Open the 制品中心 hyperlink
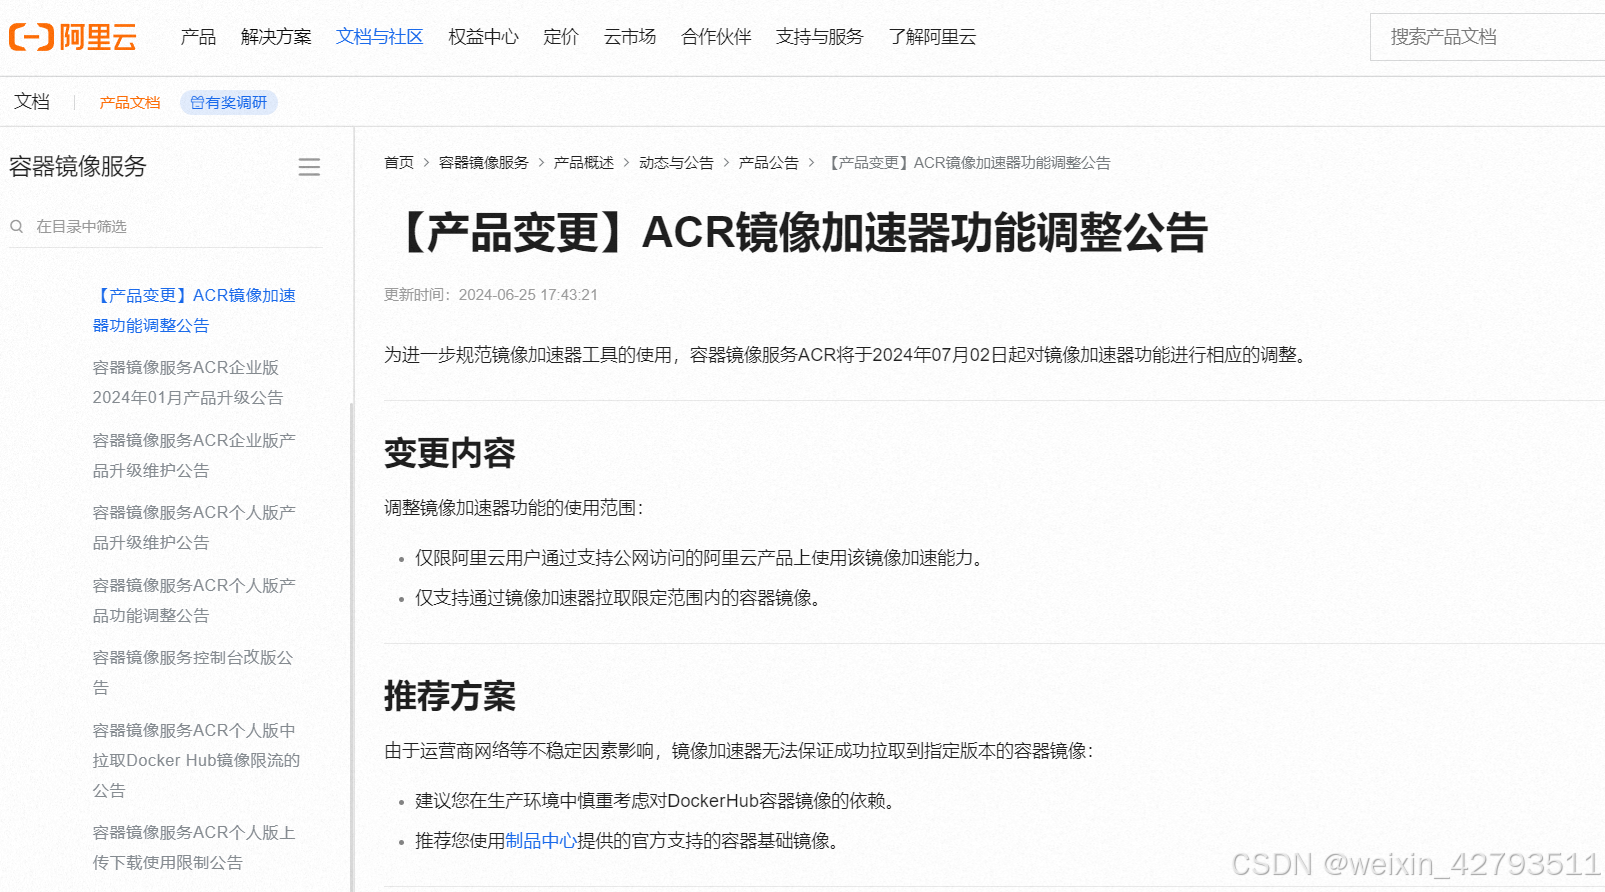The width and height of the screenshot is (1605, 892). pos(541,841)
